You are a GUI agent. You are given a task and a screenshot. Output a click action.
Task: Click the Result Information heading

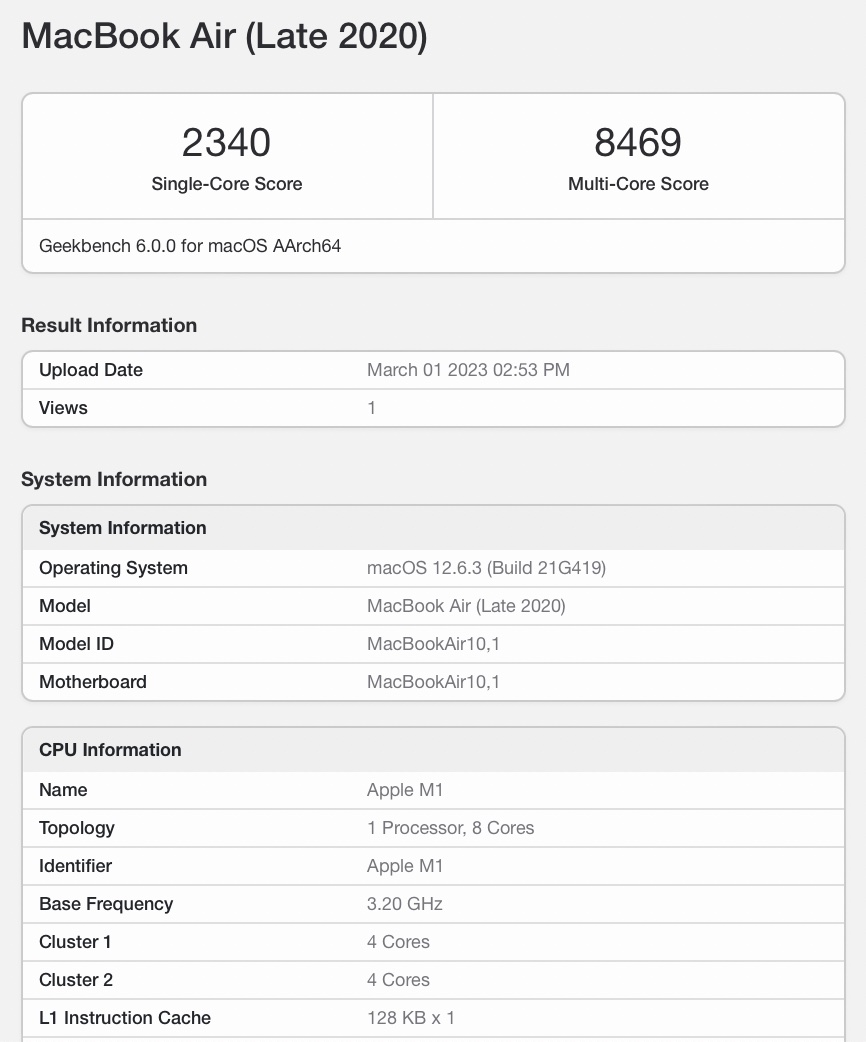[109, 325]
